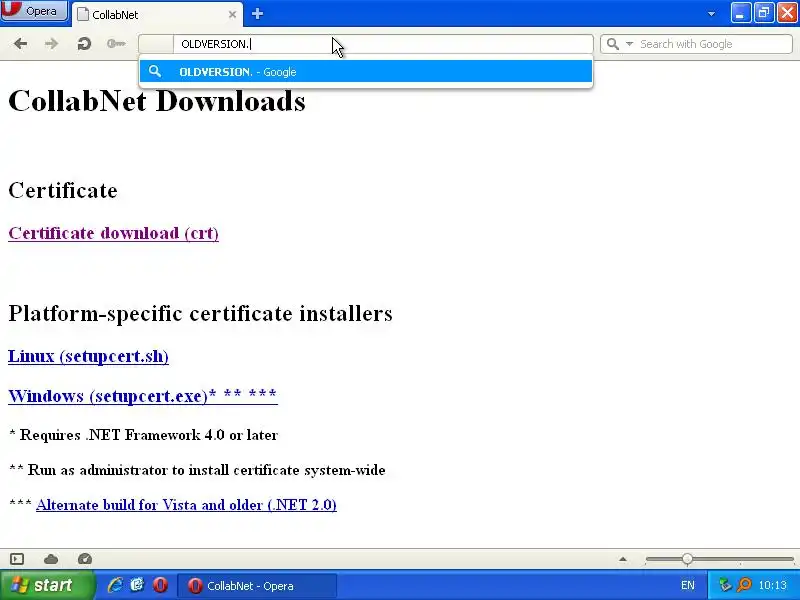Reload the current page
The height and width of the screenshot is (600, 800).
[x=84, y=44]
